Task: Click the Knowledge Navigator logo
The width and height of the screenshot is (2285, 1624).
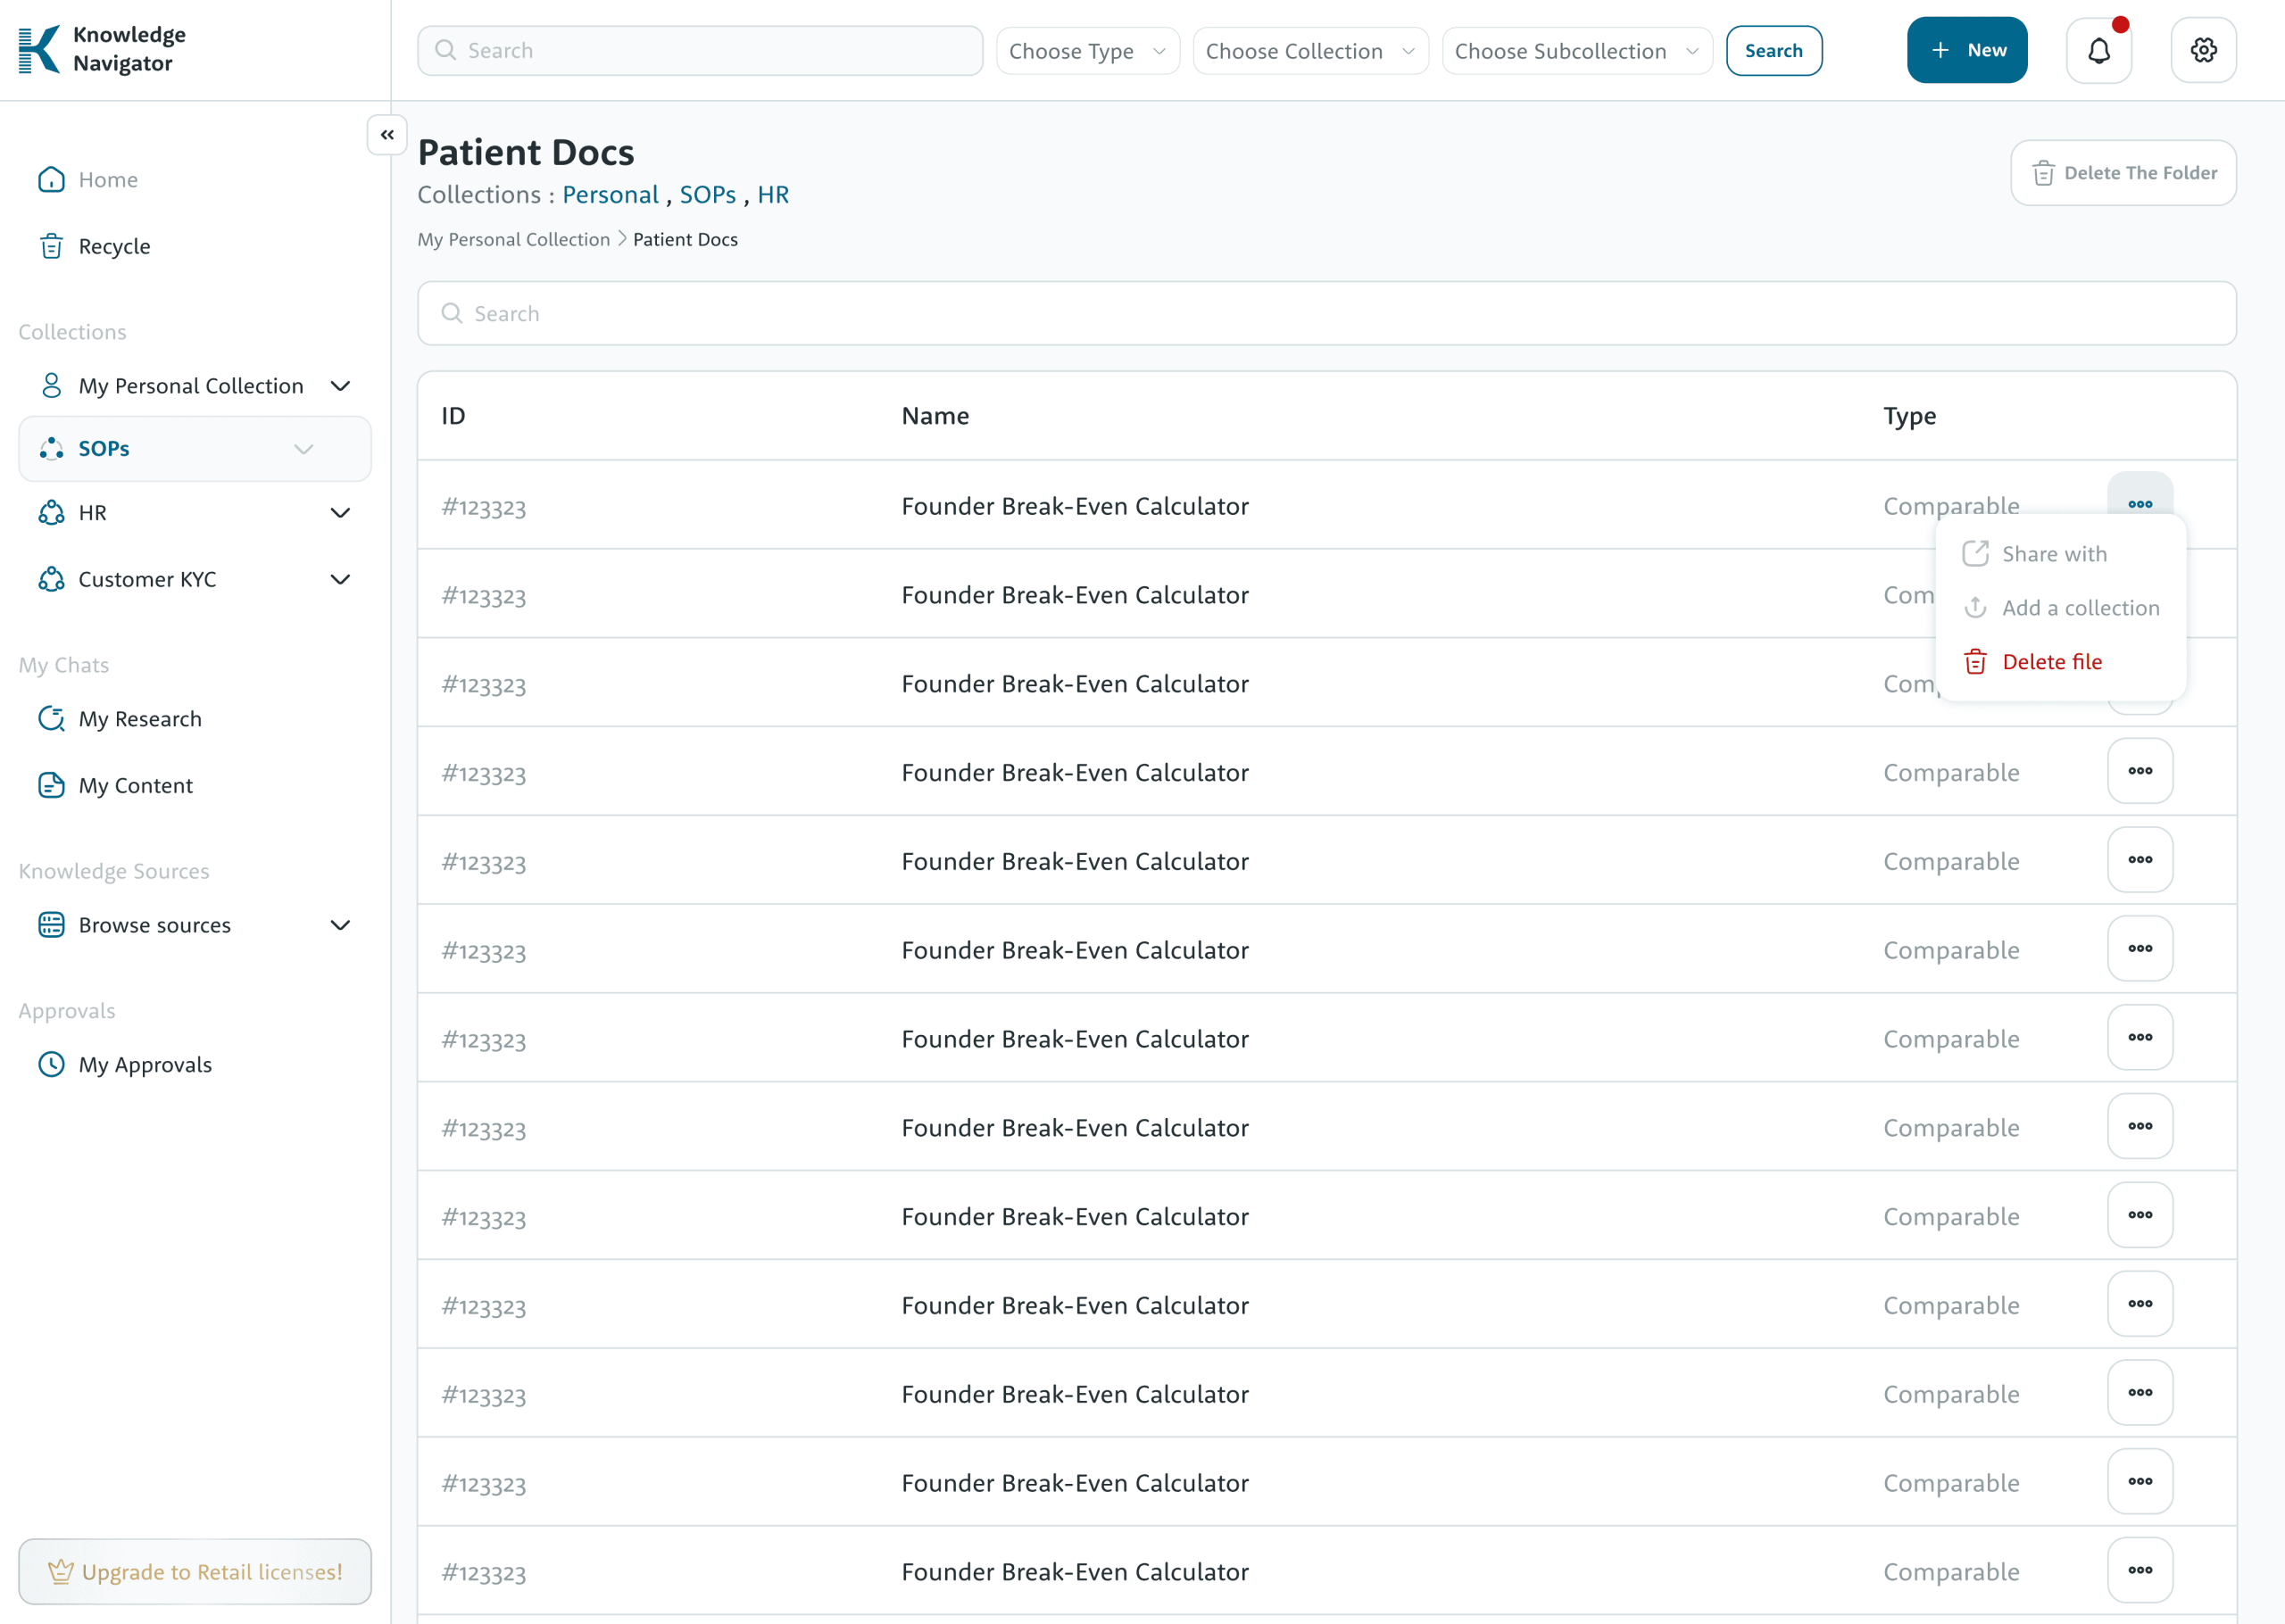Action: pos(102,49)
